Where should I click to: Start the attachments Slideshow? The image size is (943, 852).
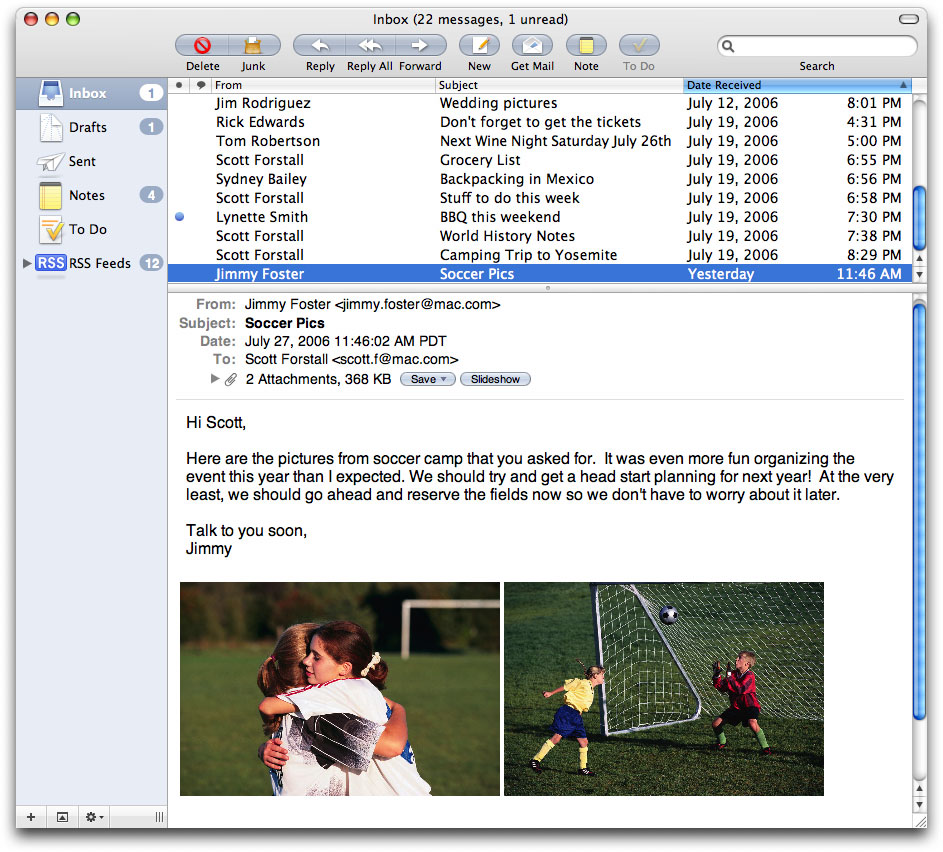coord(495,379)
